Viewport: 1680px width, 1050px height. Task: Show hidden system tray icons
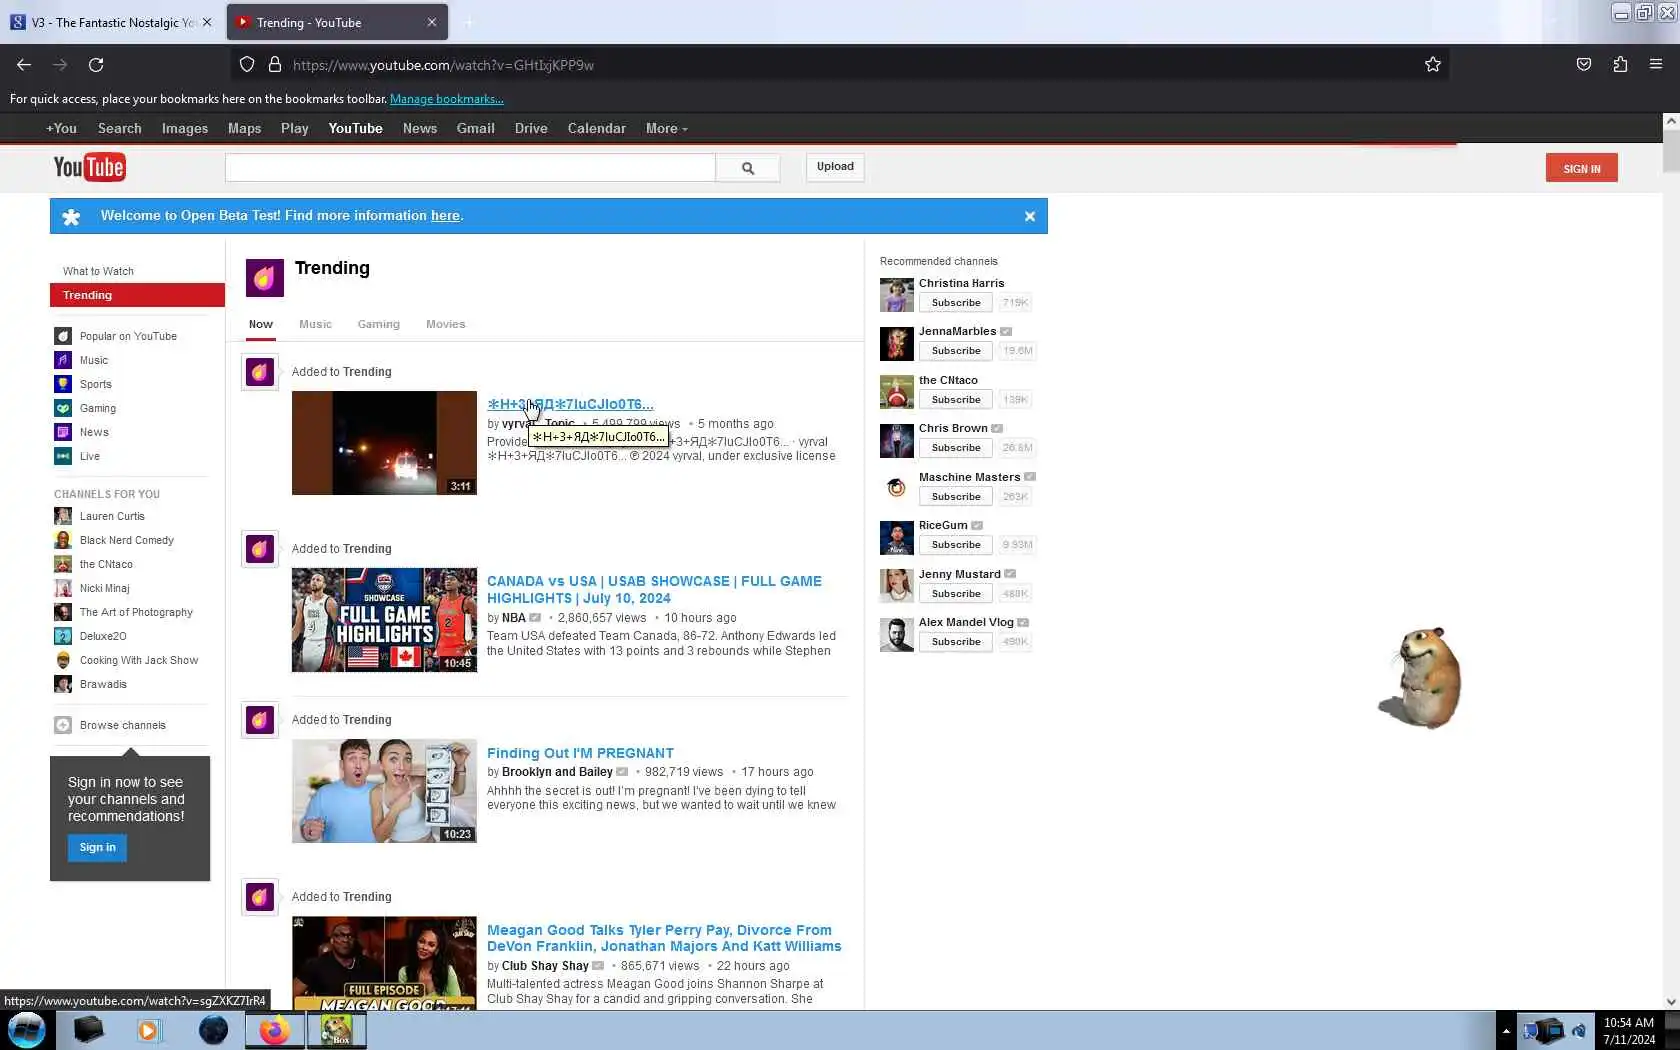point(1505,1030)
